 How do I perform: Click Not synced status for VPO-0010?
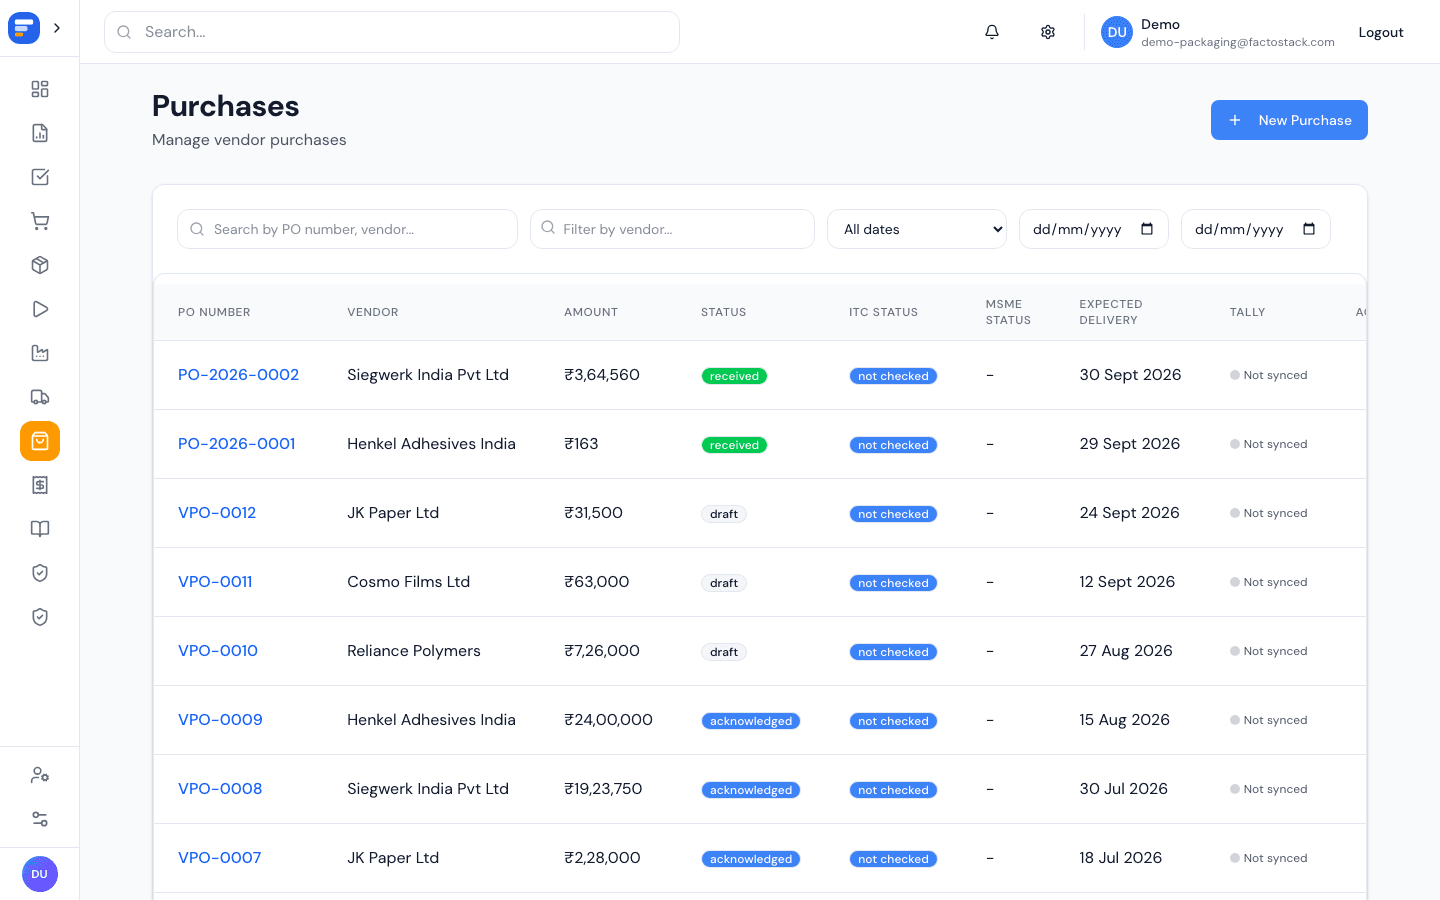1269,651
